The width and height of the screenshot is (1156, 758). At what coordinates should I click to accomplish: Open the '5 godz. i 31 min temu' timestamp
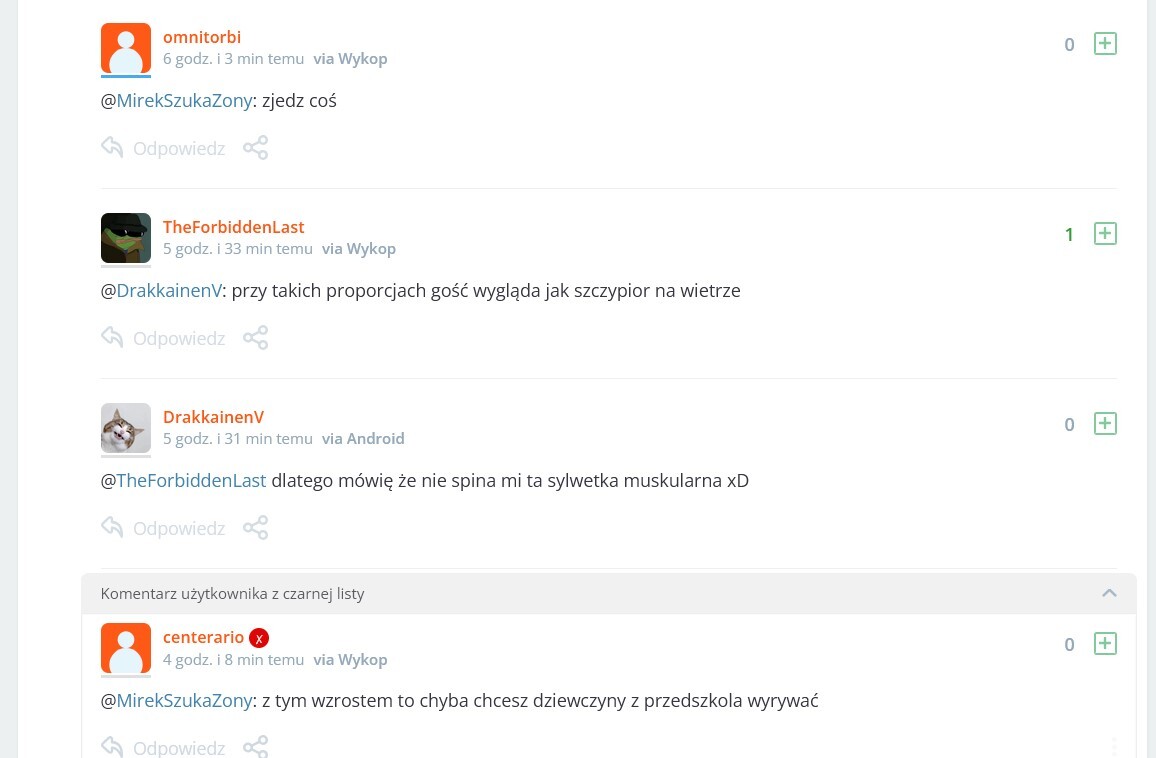pos(238,438)
